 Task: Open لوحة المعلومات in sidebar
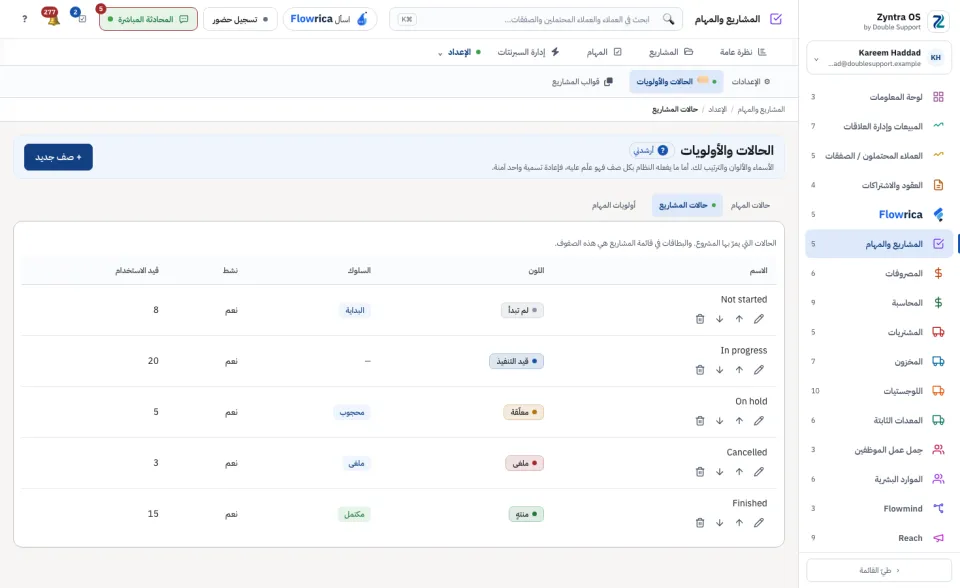click(x=879, y=97)
